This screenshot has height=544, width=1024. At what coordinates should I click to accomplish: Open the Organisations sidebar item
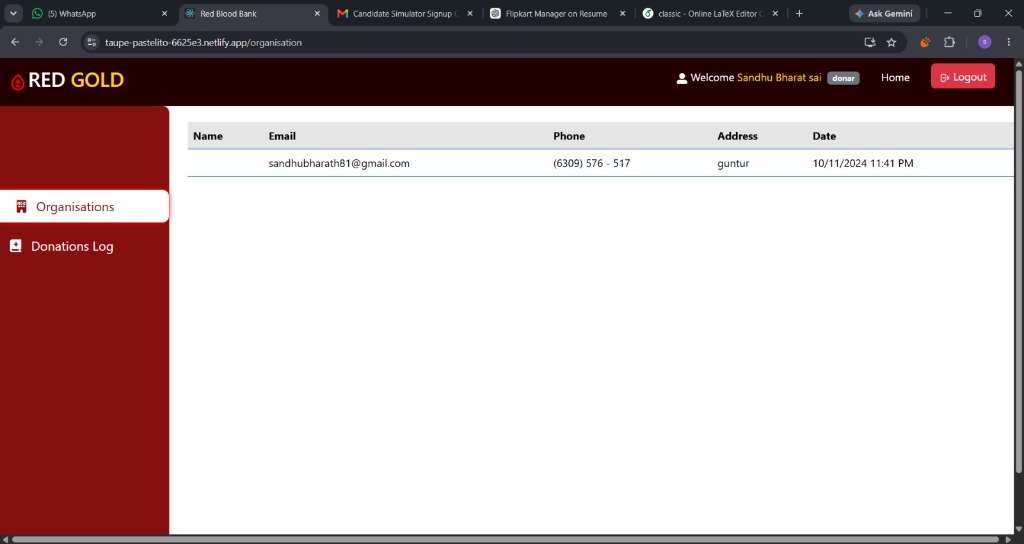(84, 206)
